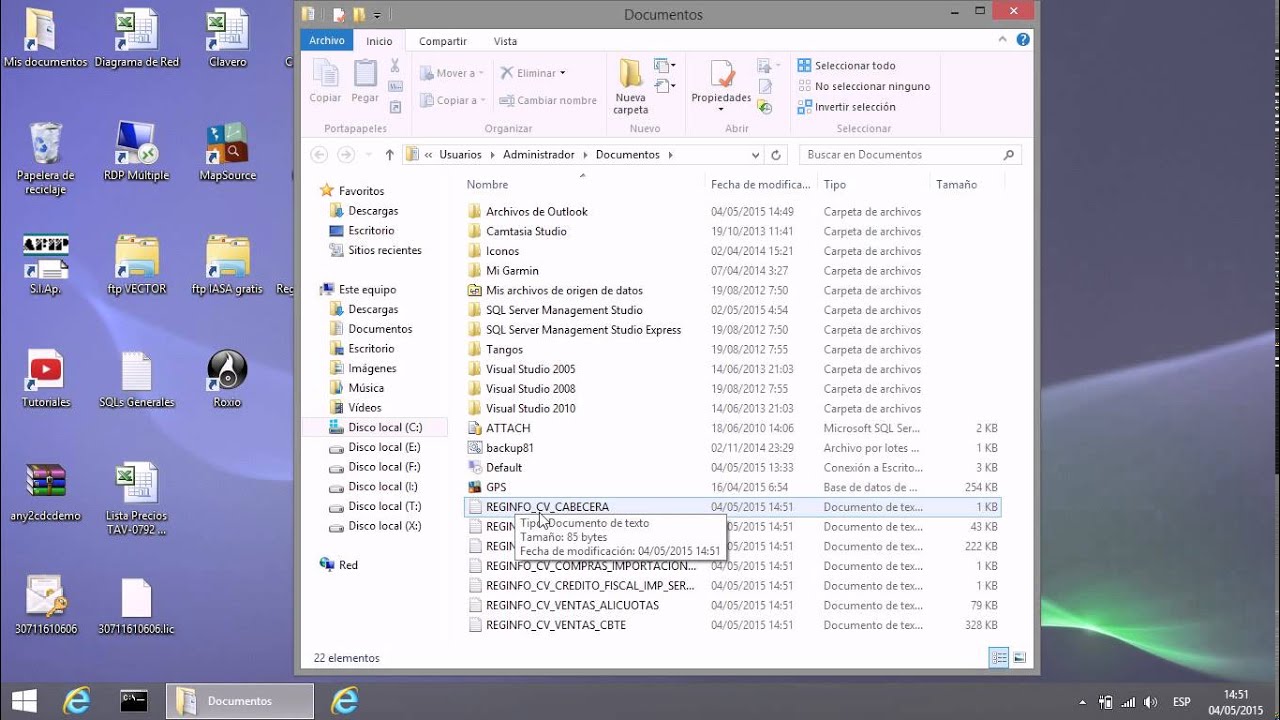Click Invertir selección

tap(847, 107)
